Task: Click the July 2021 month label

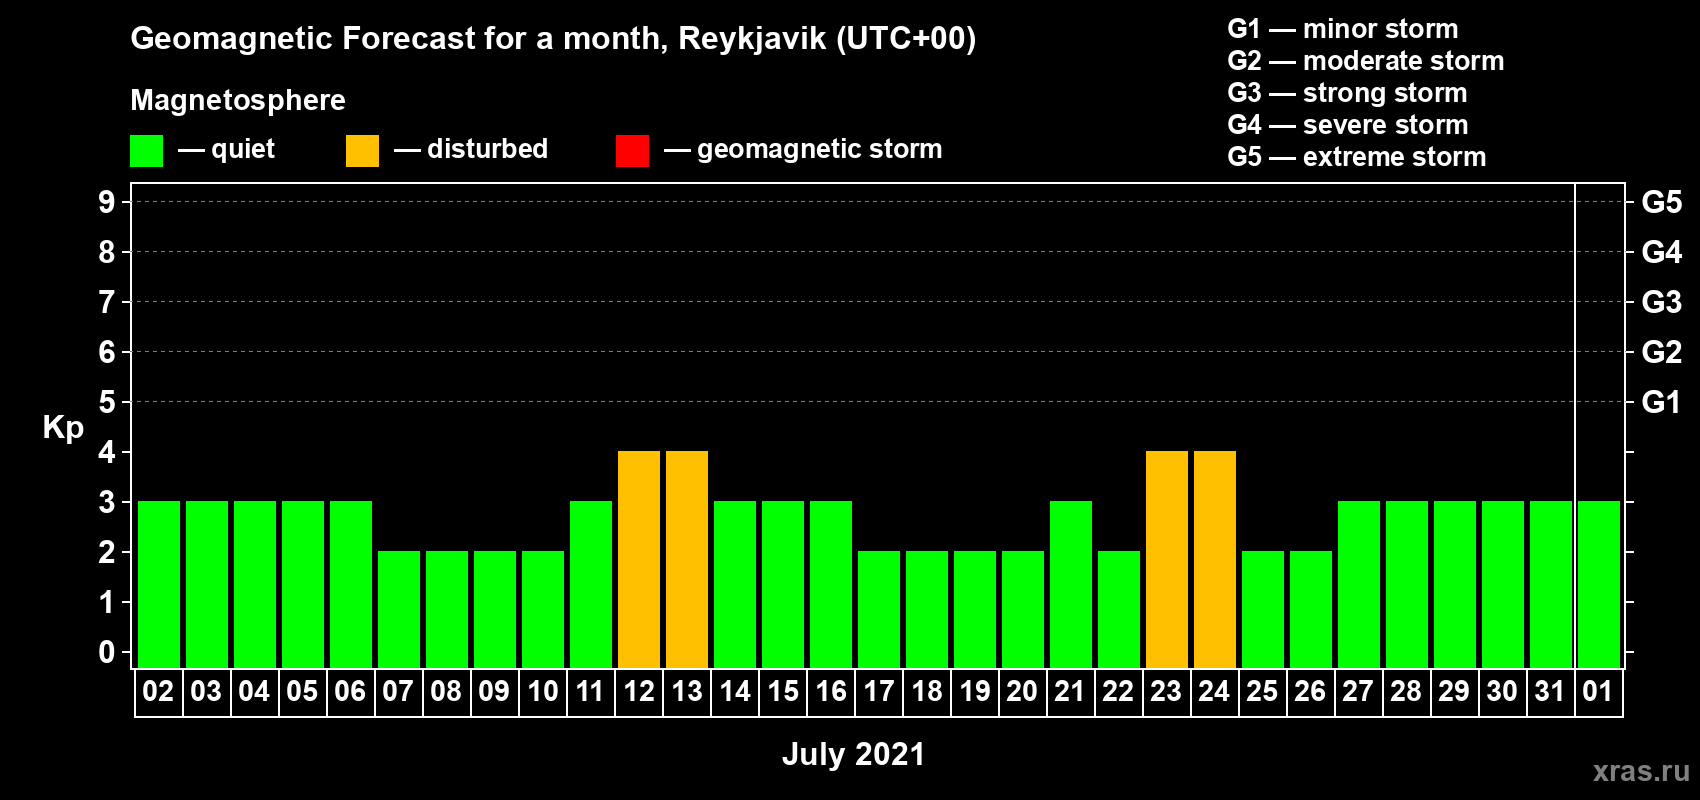Action: (853, 754)
